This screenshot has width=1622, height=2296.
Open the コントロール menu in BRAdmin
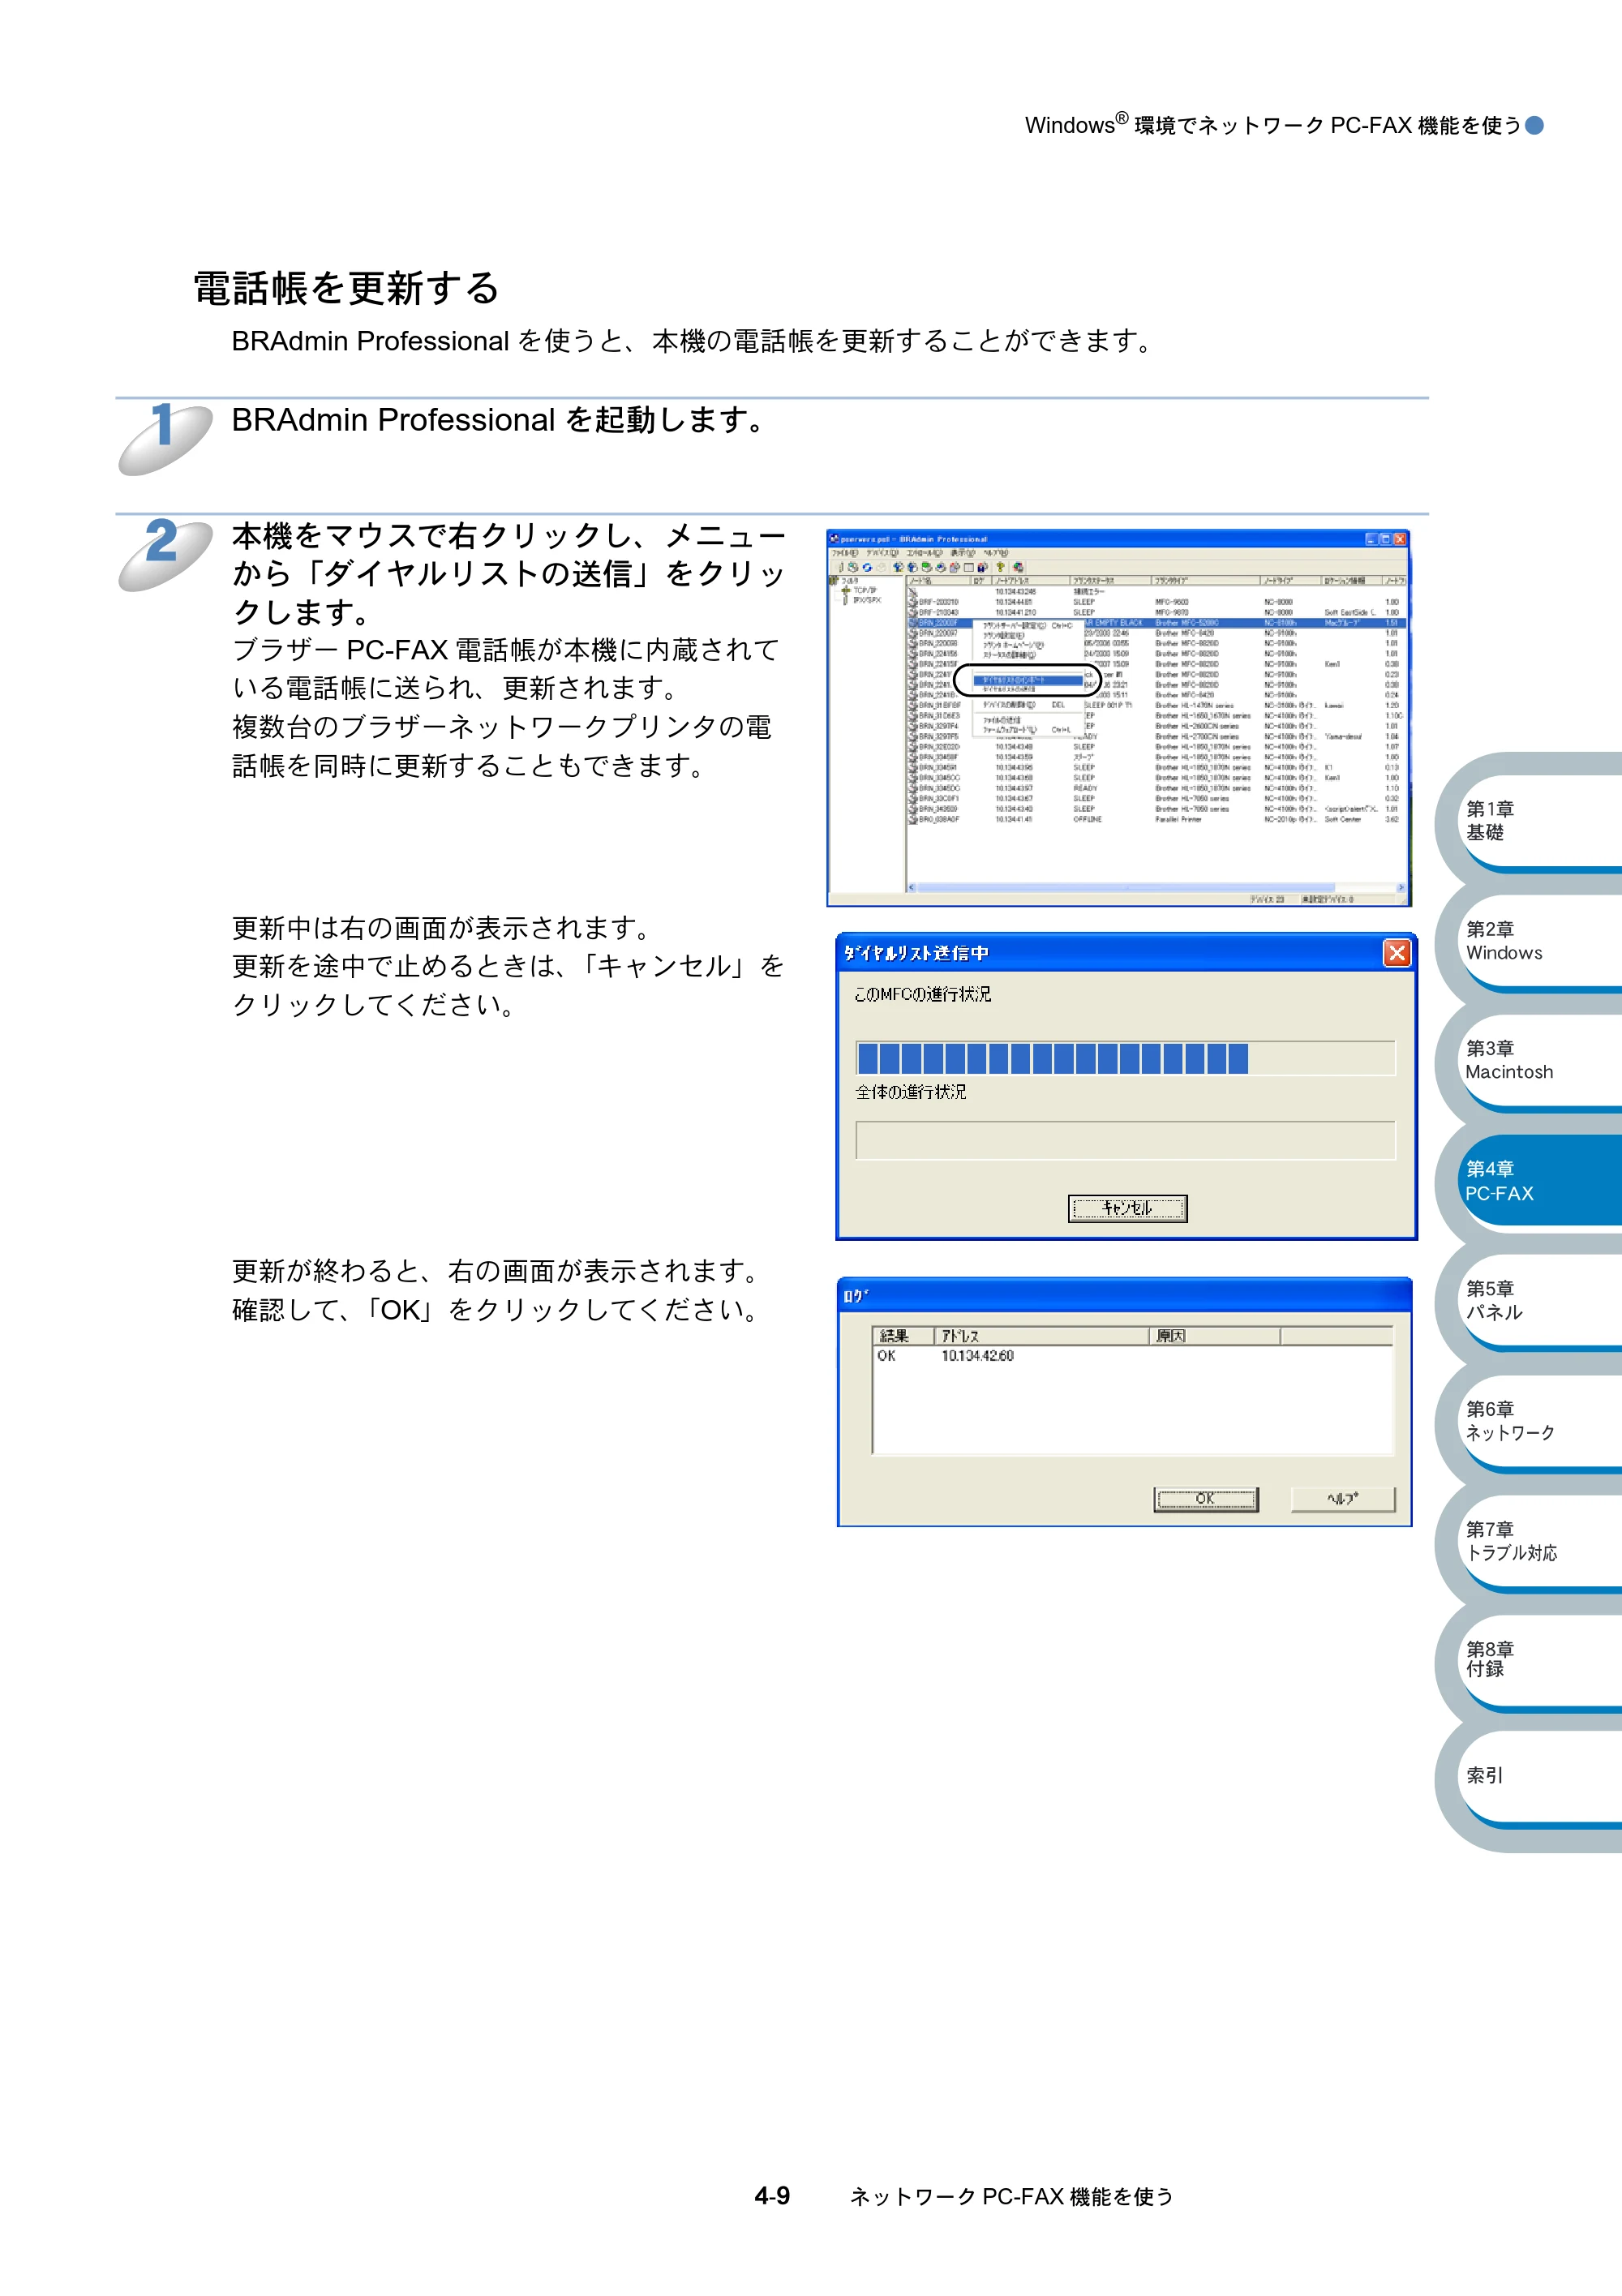point(925,553)
